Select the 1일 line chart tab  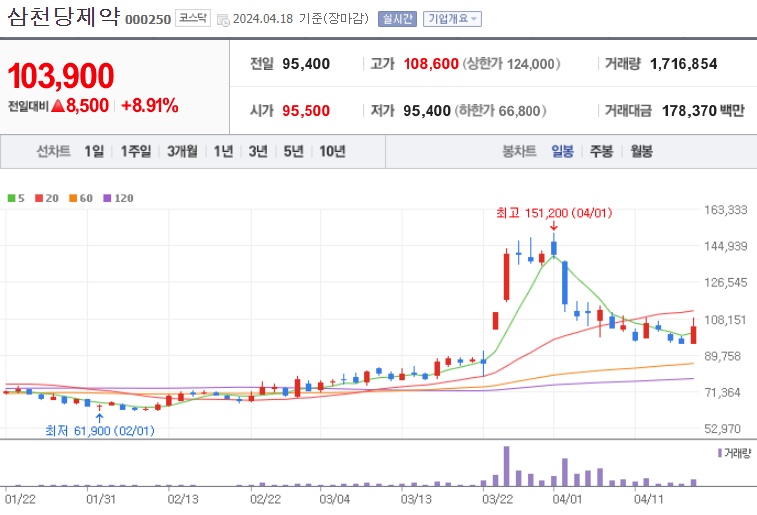click(x=94, y=152)
